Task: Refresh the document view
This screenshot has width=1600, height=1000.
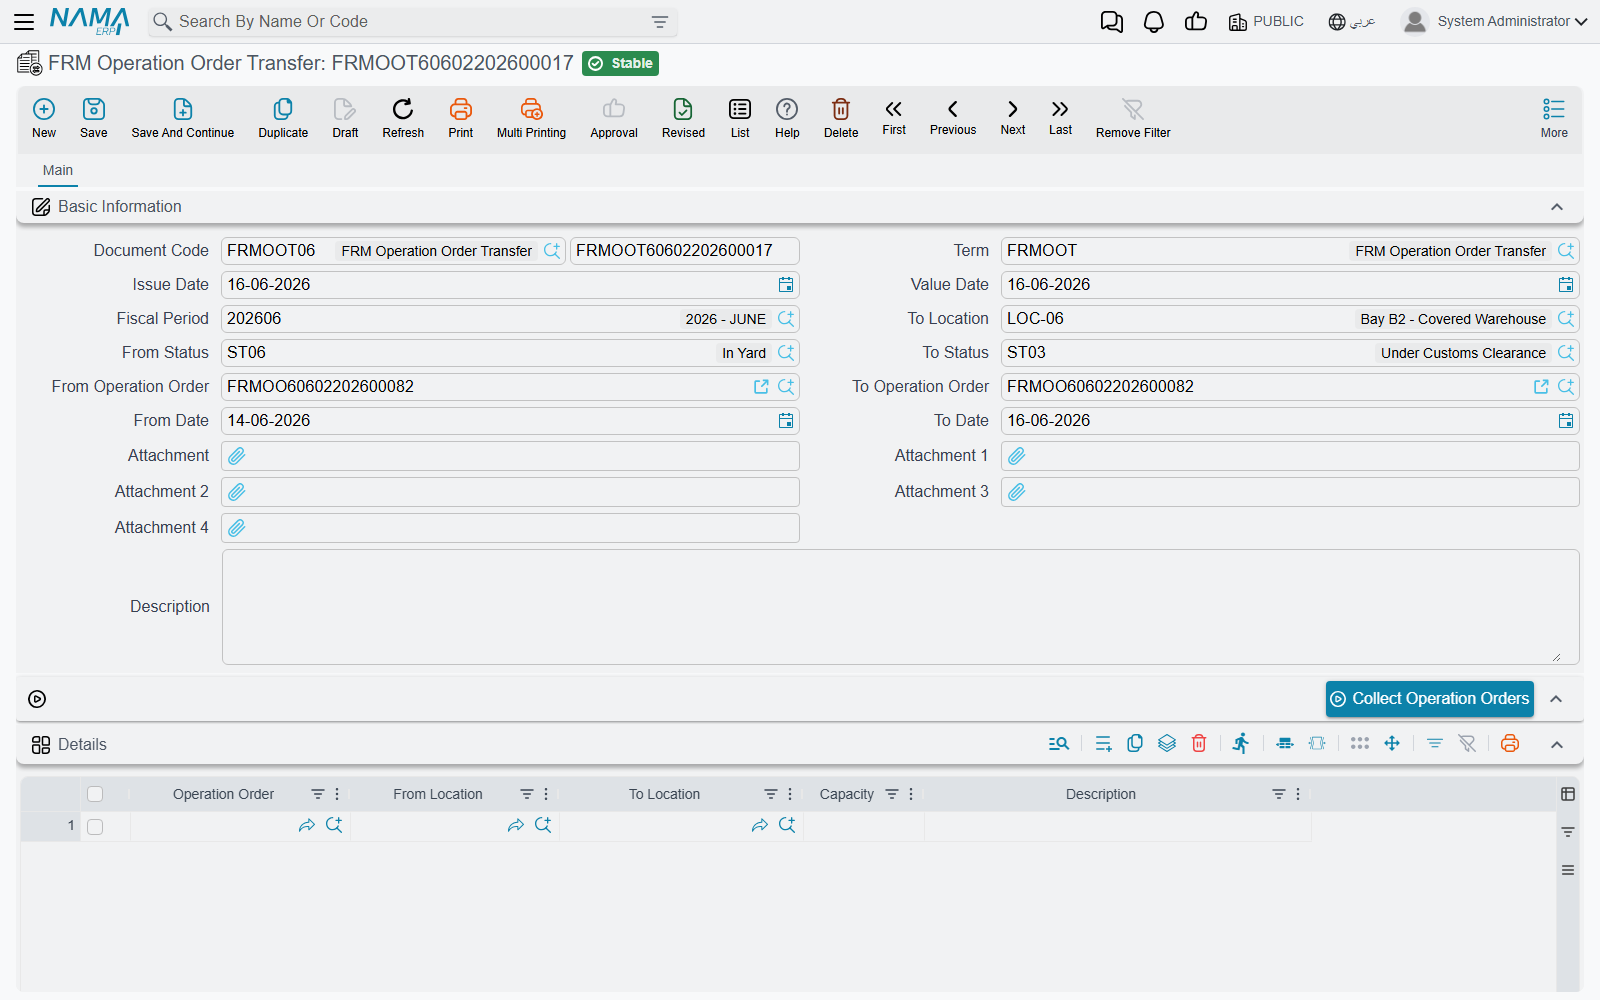Action: [x=403, y=118]
